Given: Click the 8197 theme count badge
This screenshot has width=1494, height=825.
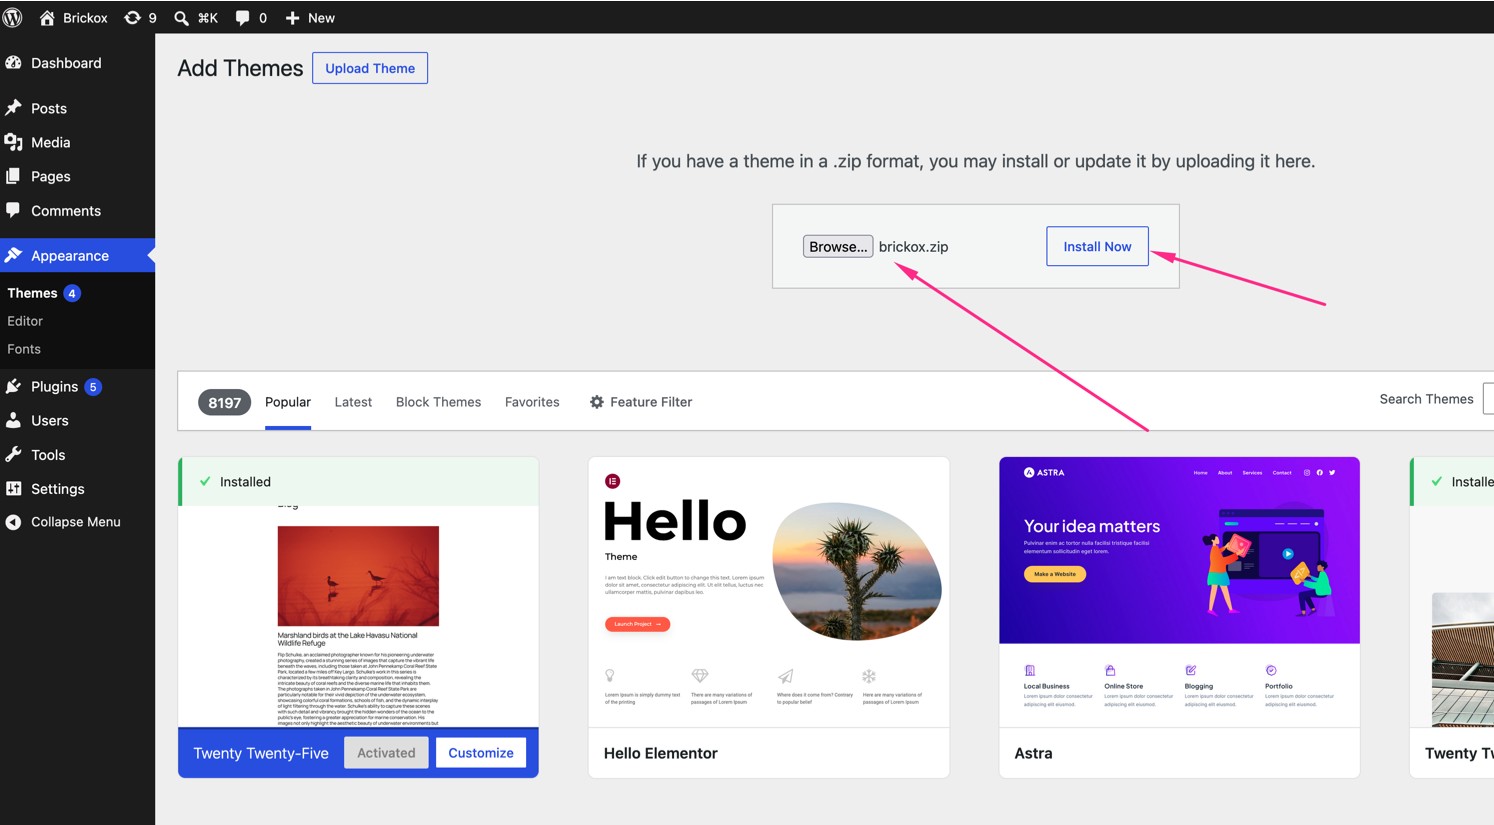Looking at the screenshot, I should (x=224, y=402).
